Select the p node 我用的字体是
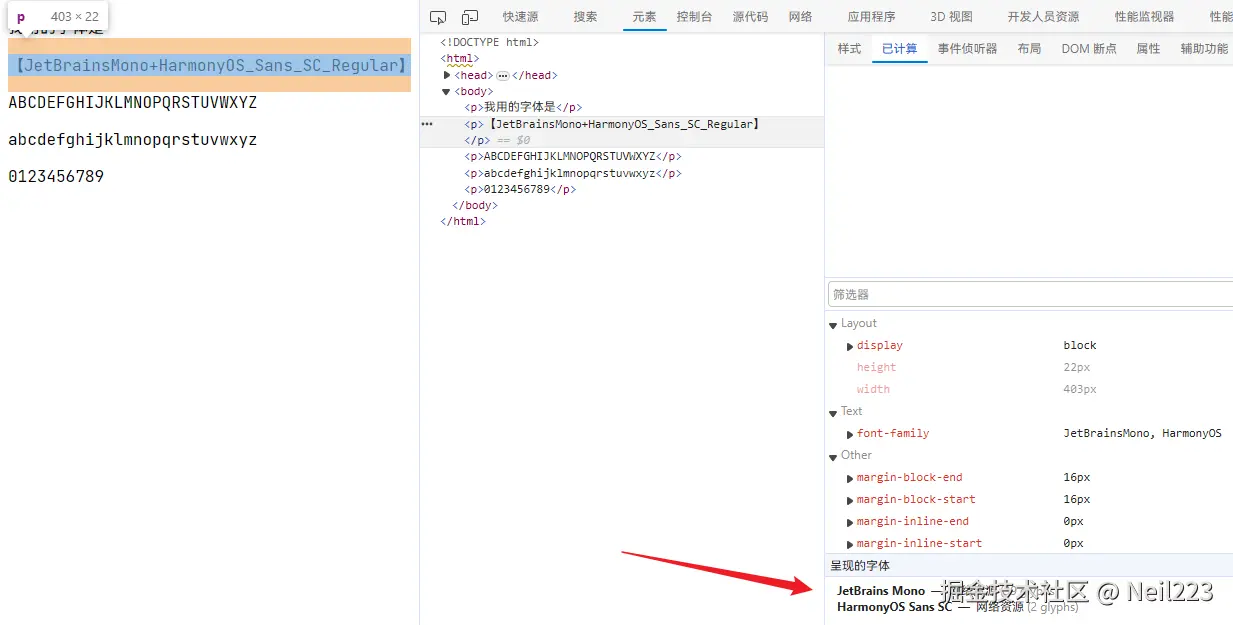 tap(523, 107)
